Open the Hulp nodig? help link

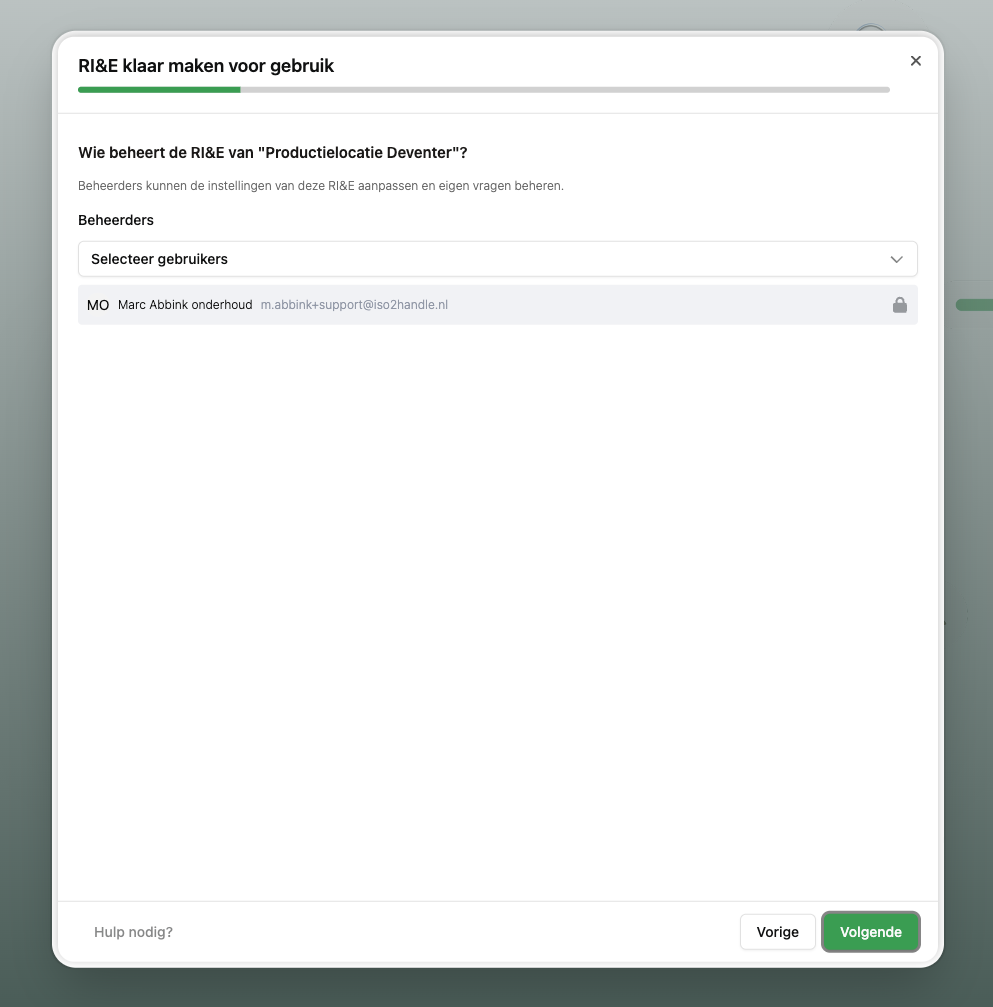133,932
